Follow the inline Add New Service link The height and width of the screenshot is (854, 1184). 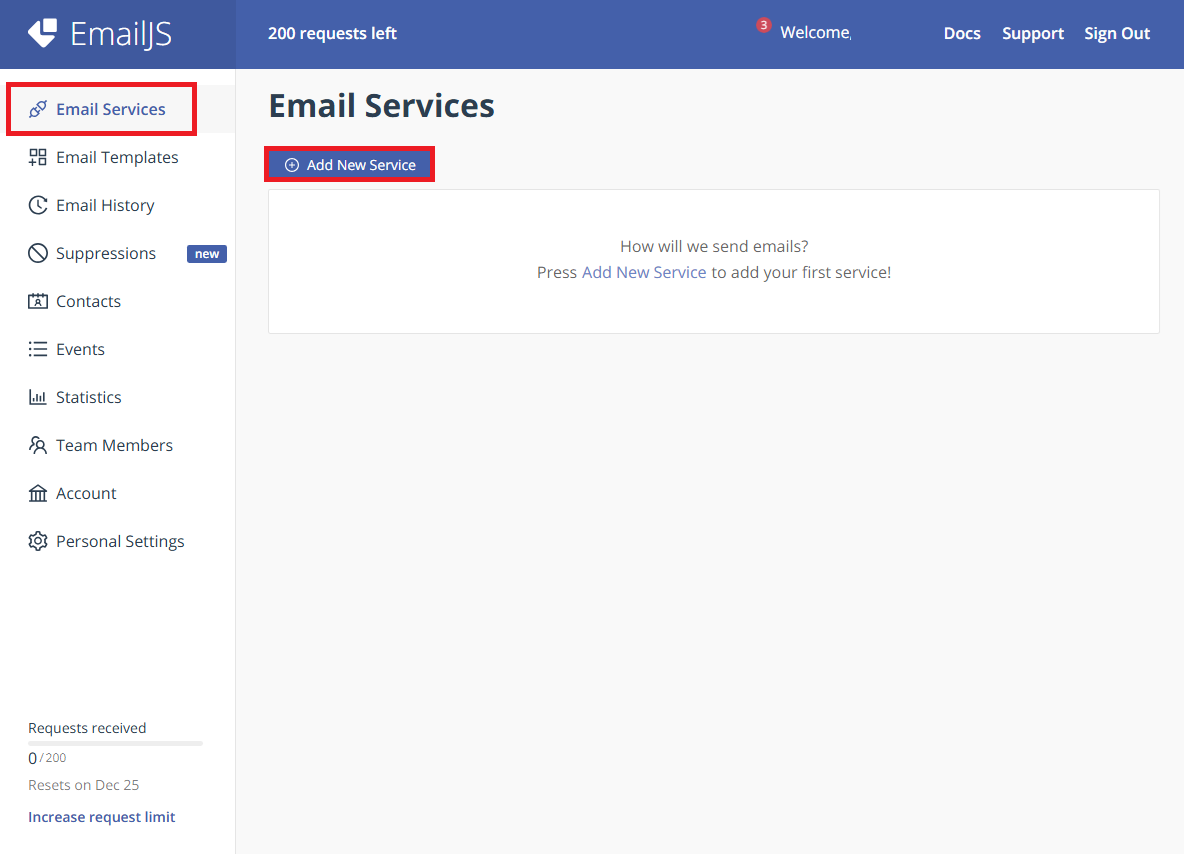643,273
